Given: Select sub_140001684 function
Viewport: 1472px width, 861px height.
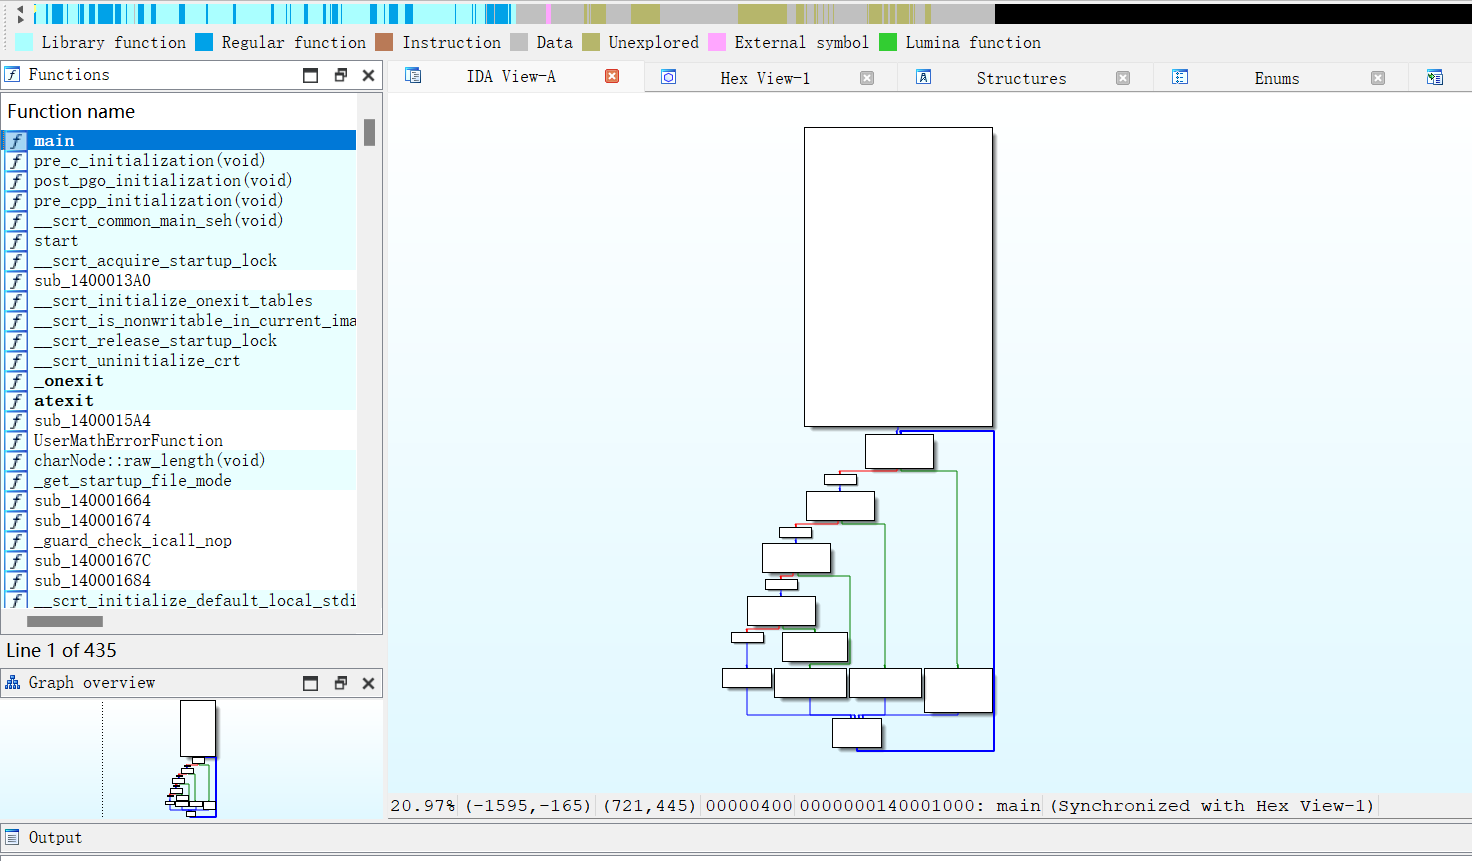Looking at the screenshot, I should [x=180, y=580].
